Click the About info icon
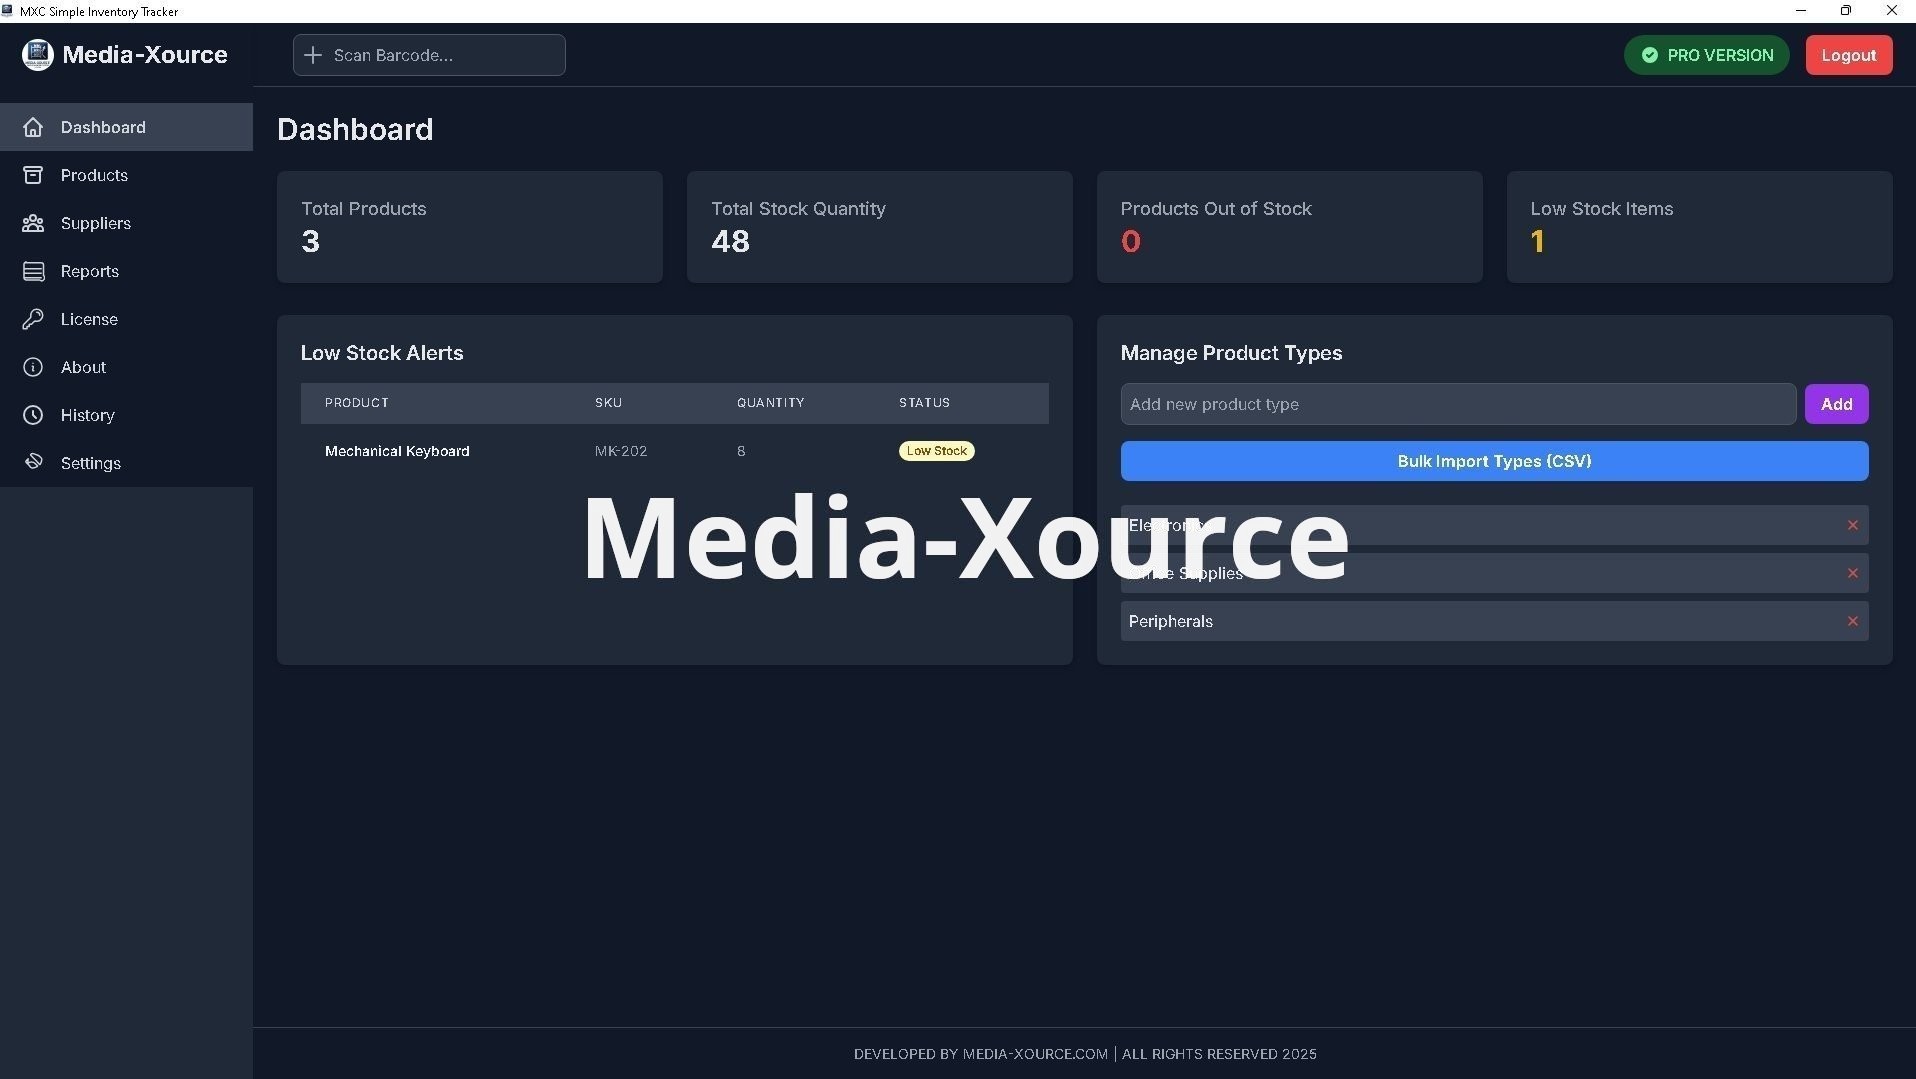The width and height of the screenshot is (1916, 1079). tap(33, 367)
